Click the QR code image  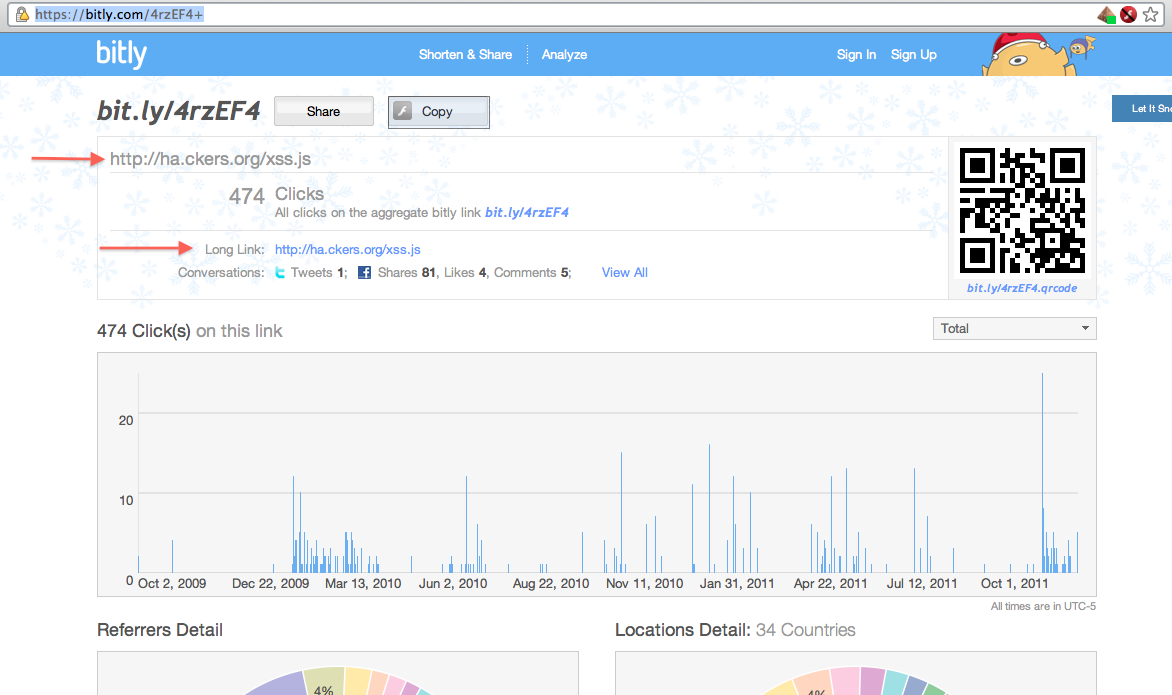(x=1022, y=210)
